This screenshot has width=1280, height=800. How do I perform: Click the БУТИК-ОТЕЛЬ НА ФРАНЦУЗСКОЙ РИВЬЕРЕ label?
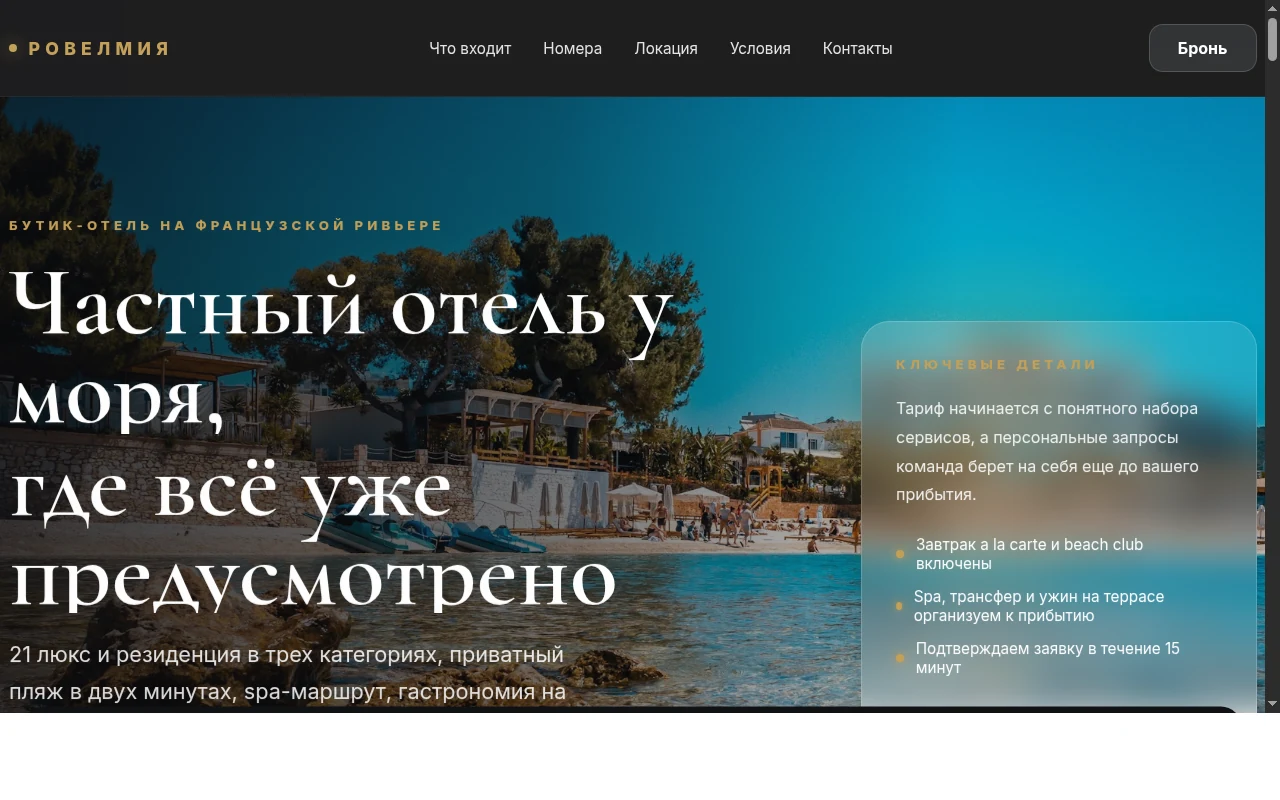pos(226,226)
